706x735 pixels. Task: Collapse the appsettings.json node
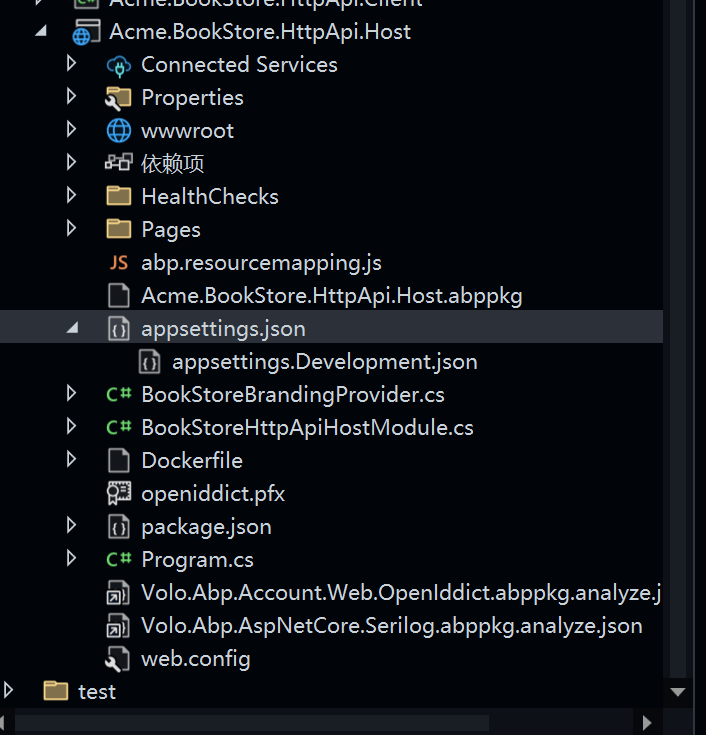coord(72,328)
